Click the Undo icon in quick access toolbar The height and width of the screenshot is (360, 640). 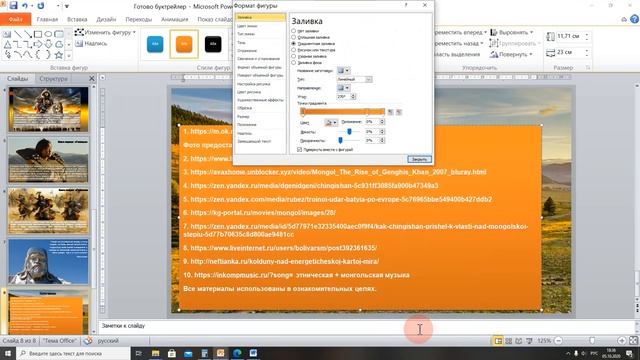25,6
